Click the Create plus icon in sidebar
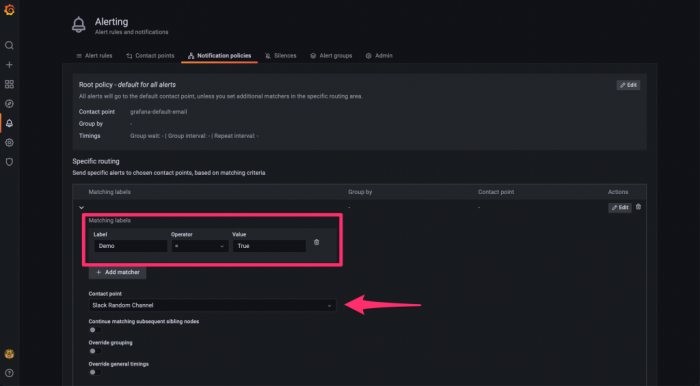 [9, 65]
